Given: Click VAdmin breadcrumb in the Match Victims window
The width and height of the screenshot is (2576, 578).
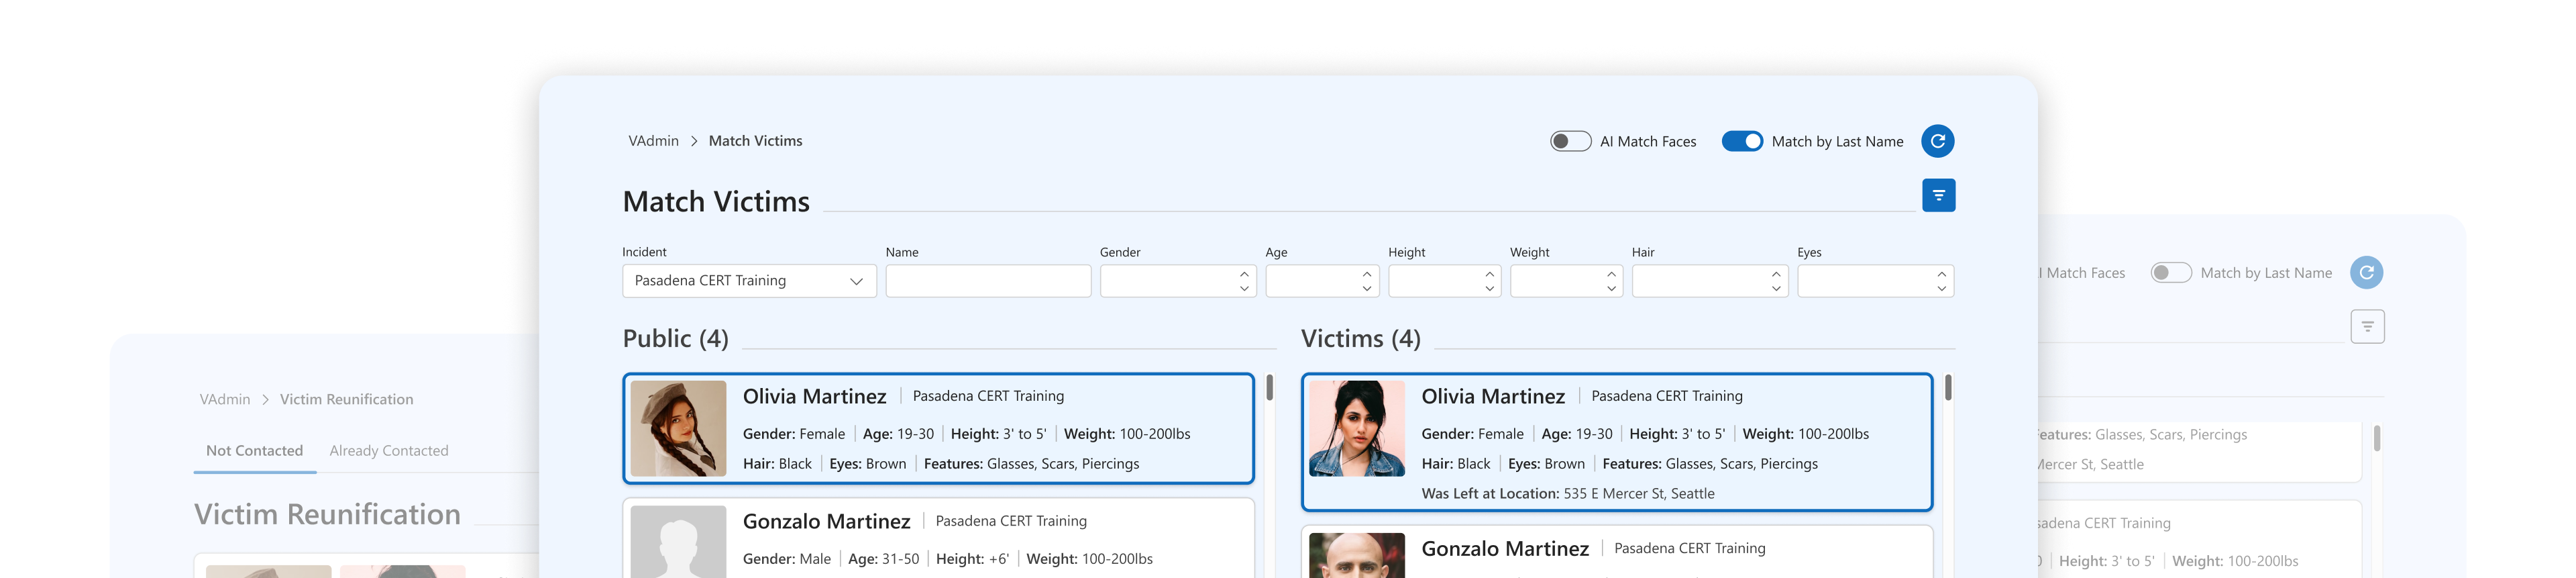Looking at the screenshot, I should [x=653, y=141].
